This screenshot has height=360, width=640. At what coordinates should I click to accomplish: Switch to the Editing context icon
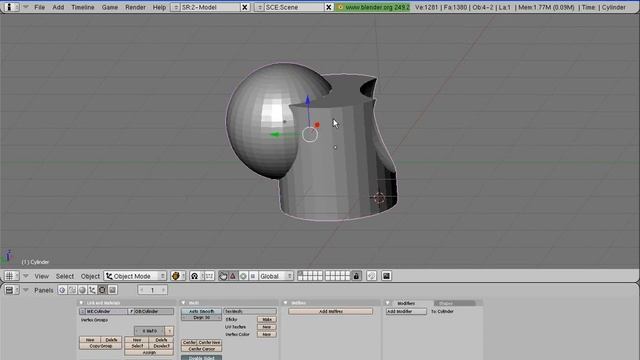click(102, 290)
